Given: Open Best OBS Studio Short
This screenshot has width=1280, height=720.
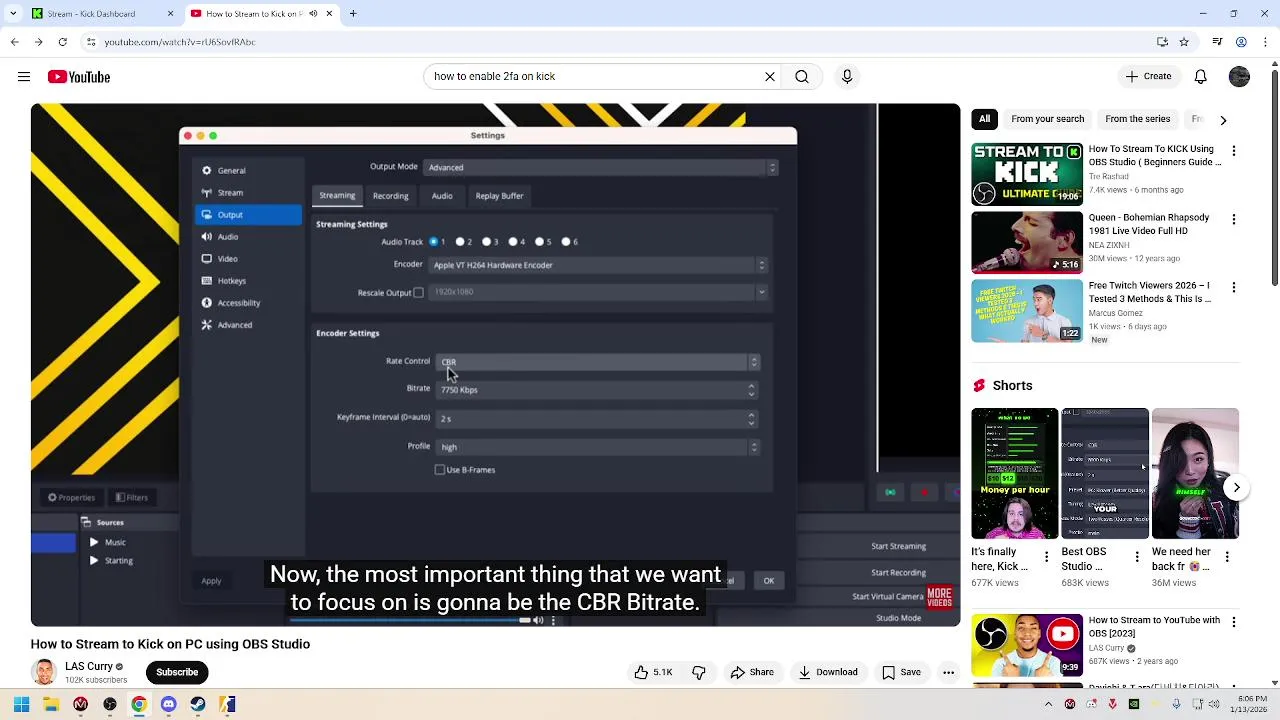Looking at the screenshot, I should tap(1105, 473).
